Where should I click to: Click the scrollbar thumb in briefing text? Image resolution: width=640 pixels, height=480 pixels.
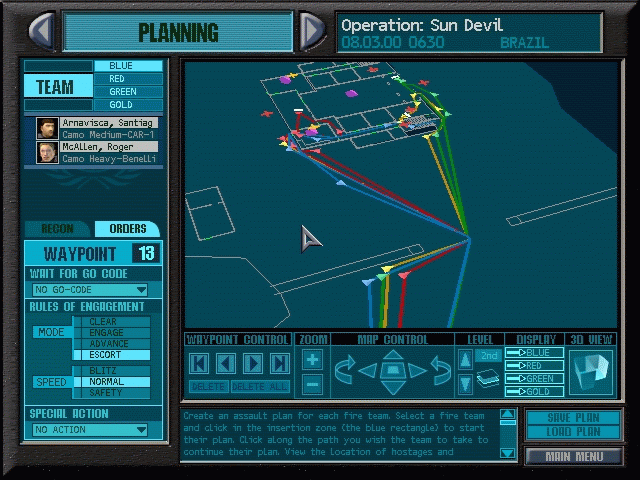tap(507, 423)
